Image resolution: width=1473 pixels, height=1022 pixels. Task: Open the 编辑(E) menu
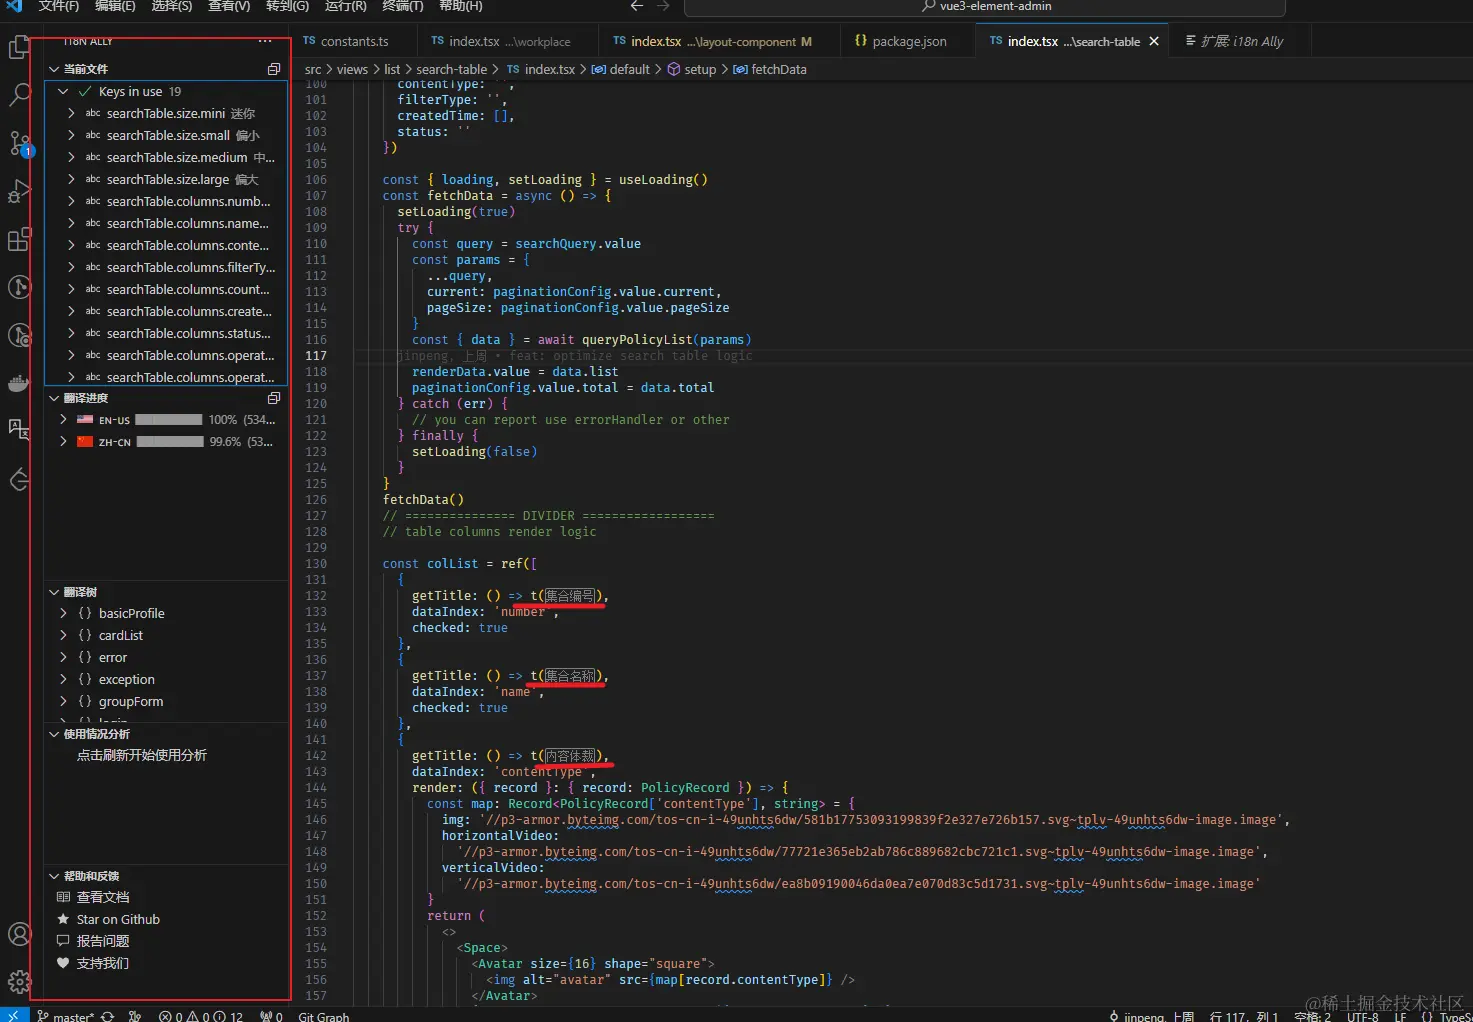point(115,6)
